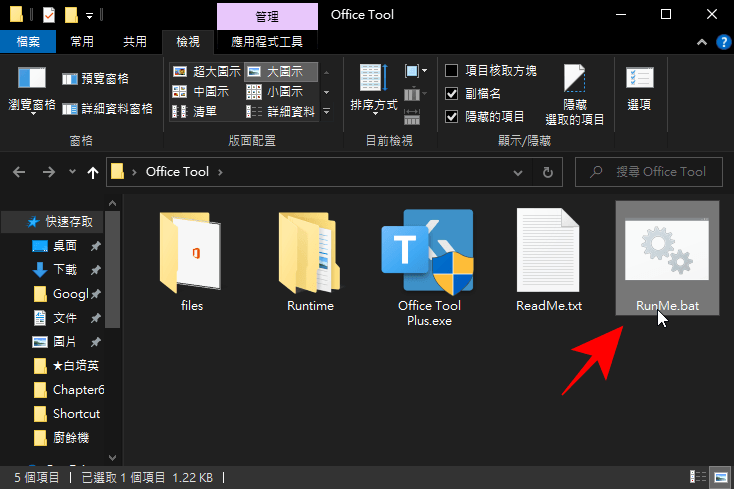Go back with the back arrow
Image resolution: width=734 pixels, height=489 pixels.
(19, 172)
